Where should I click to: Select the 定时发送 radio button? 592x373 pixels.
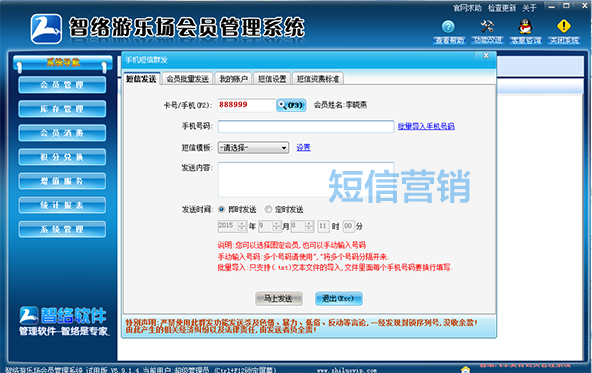268,209
